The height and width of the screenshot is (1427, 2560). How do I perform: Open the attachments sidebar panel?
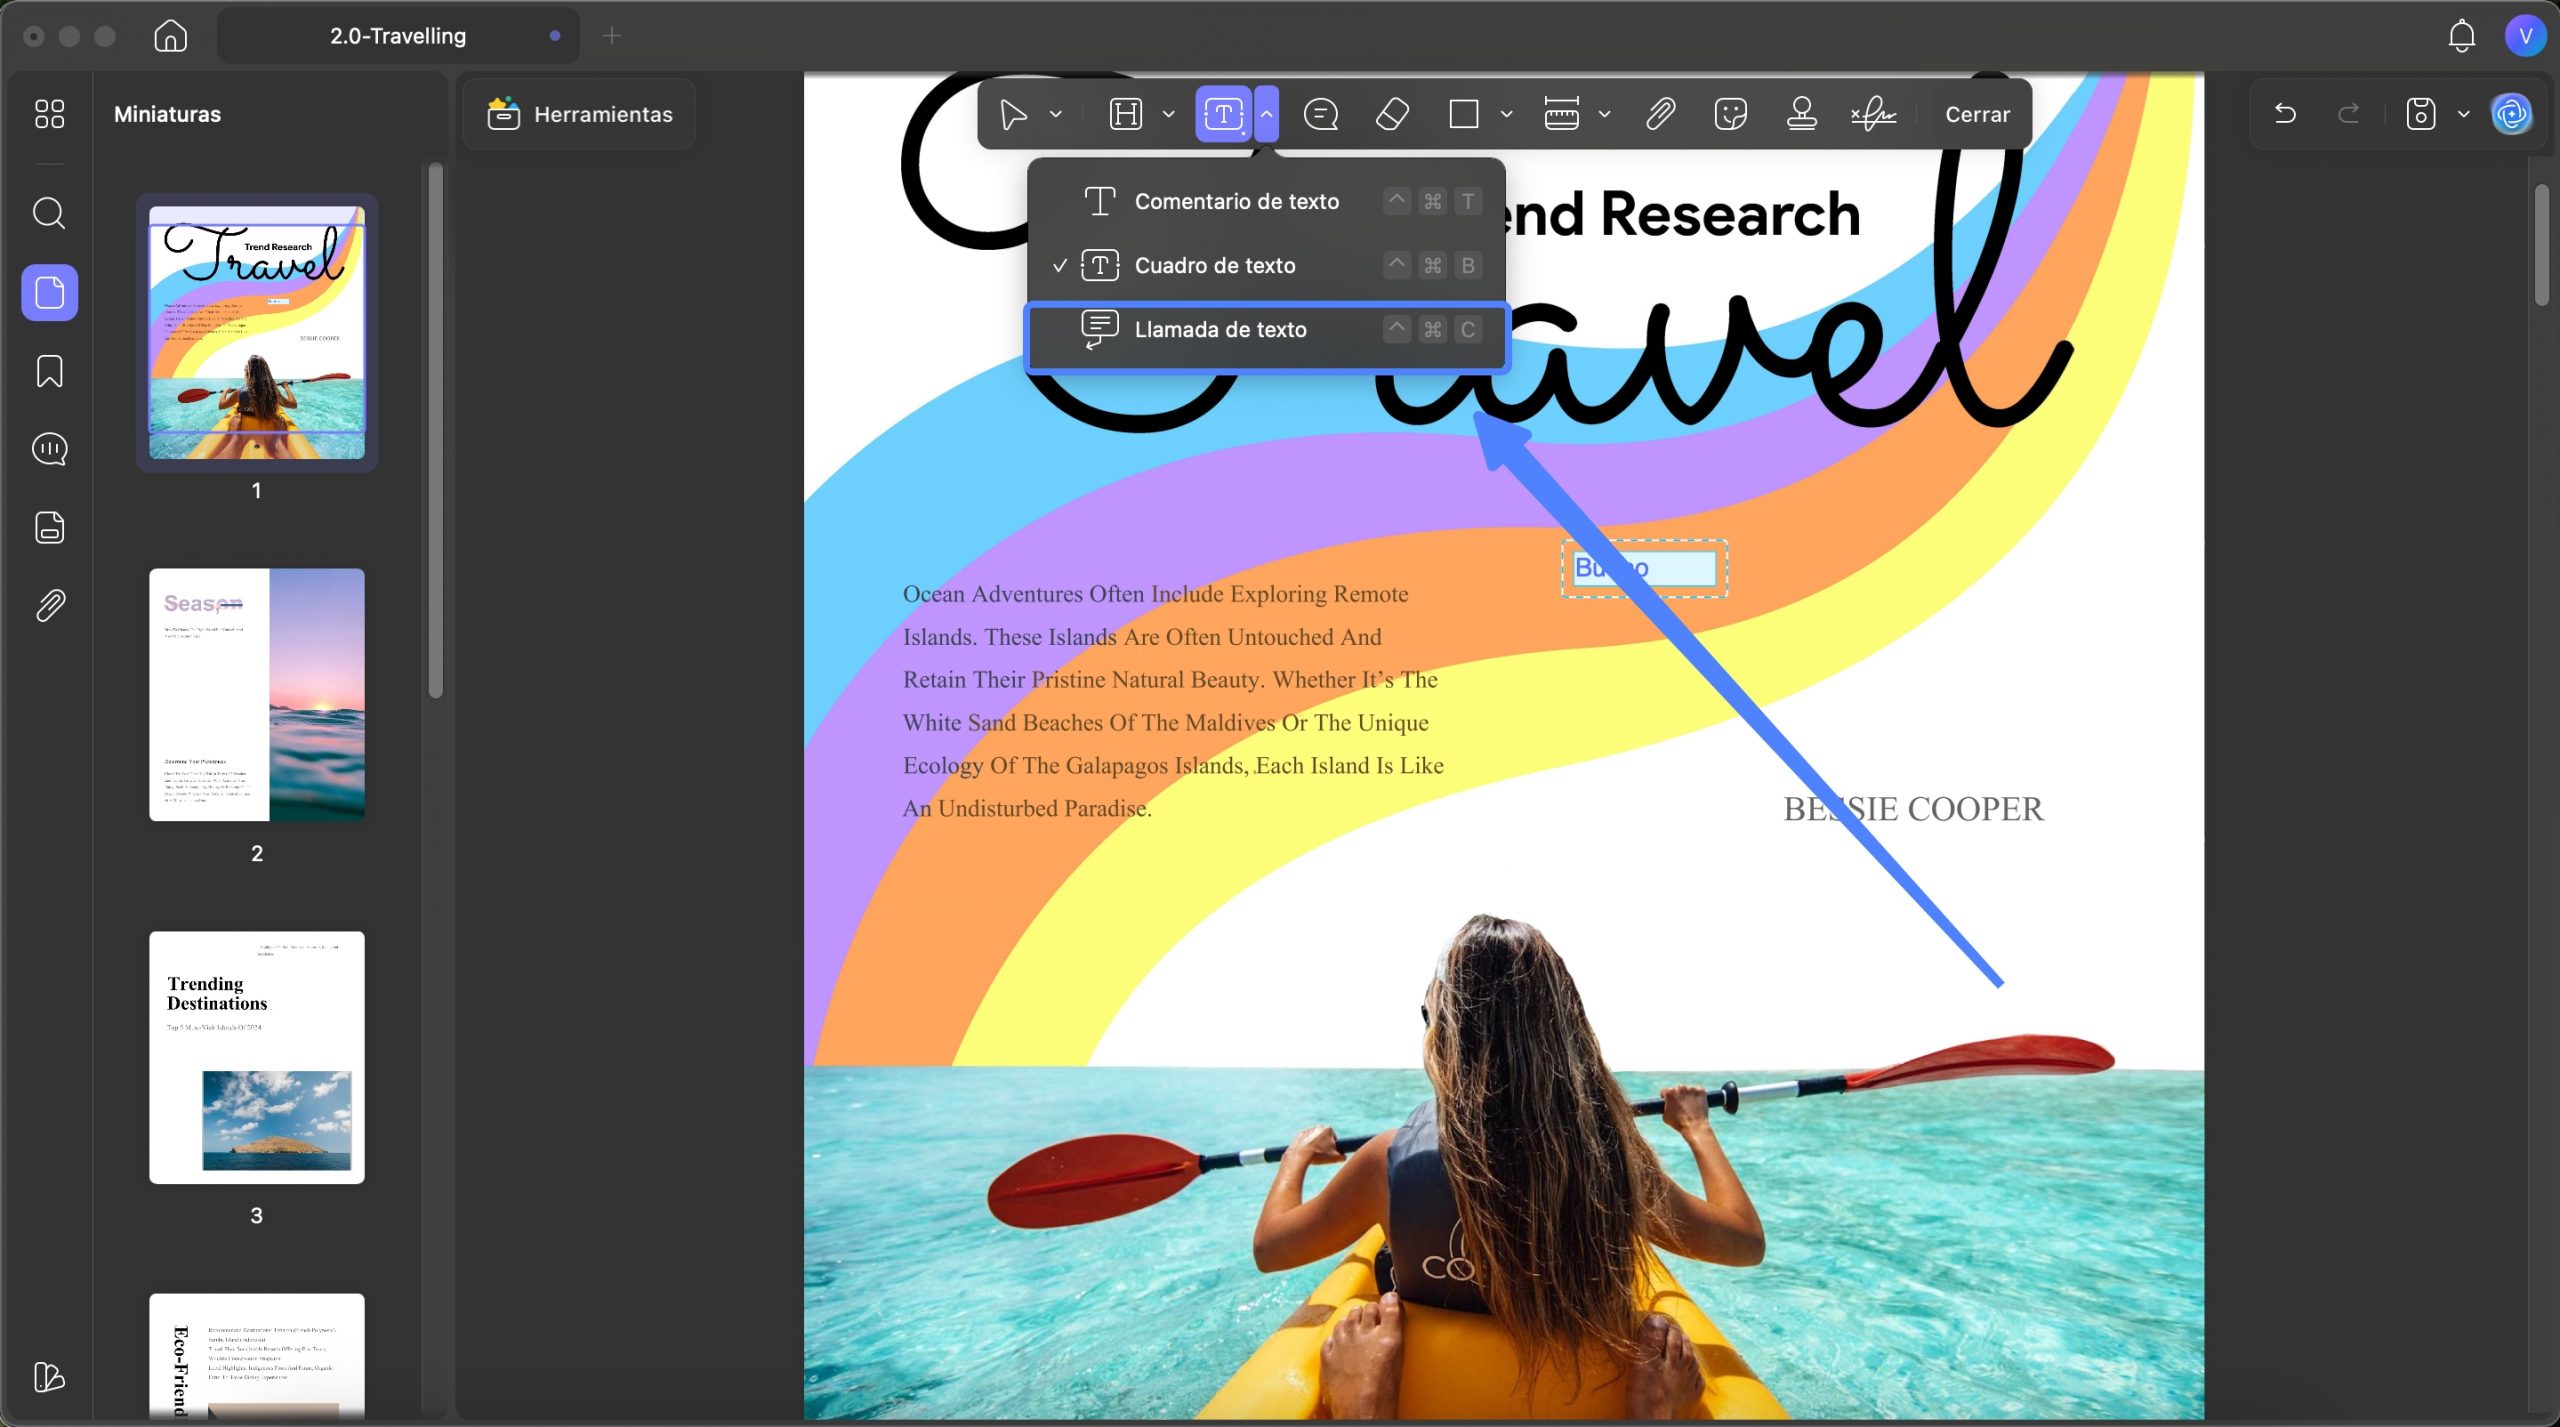[49, 605]
